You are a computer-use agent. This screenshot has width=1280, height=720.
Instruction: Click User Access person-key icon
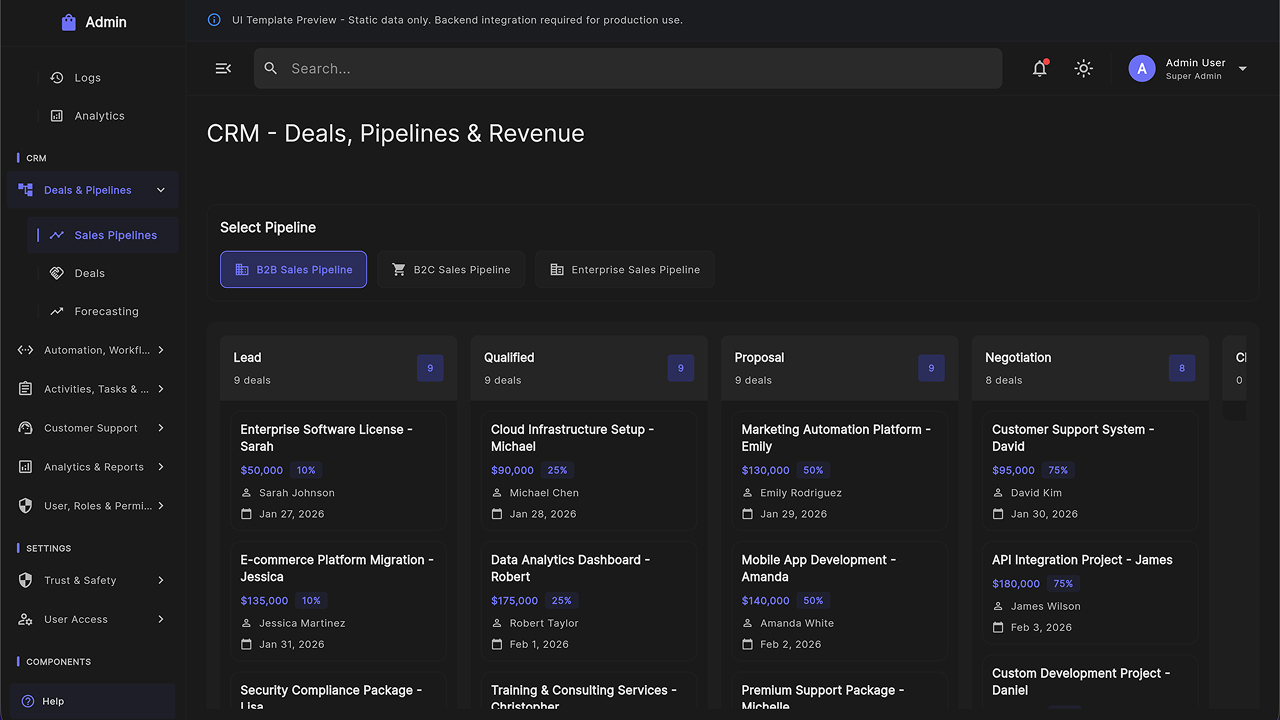coord(25,619)
